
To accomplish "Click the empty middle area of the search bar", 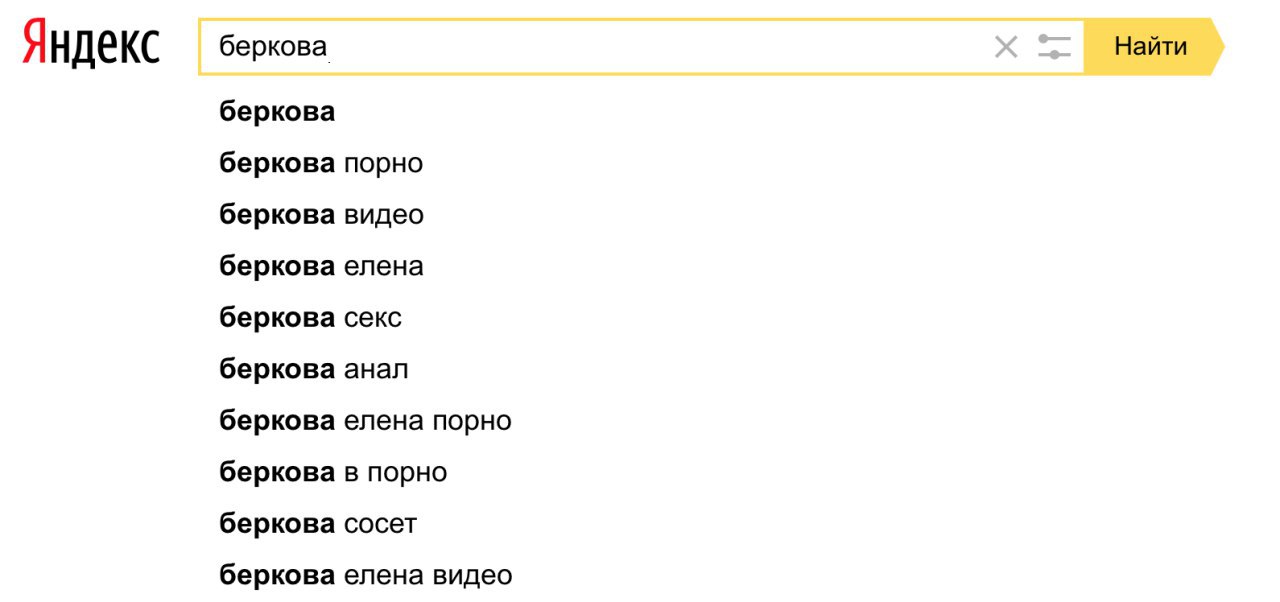I will click(660, 46).
